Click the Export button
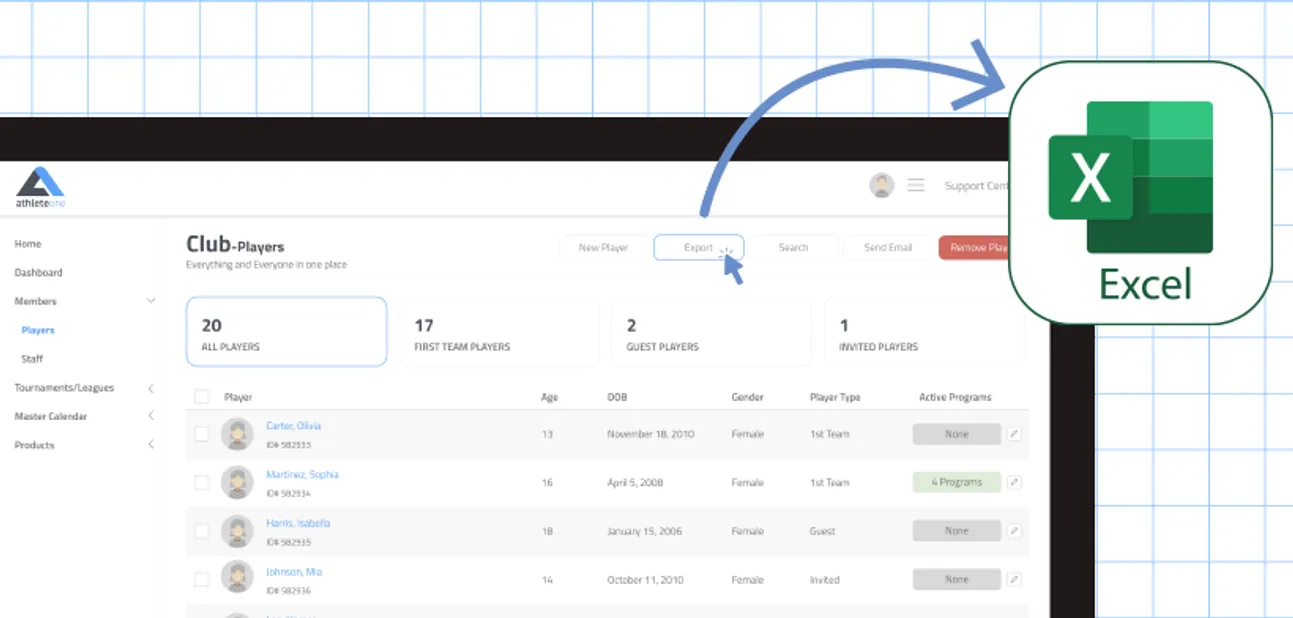Image resolution: width=1293 pixels, height=618 pixels. click(698, 248)
